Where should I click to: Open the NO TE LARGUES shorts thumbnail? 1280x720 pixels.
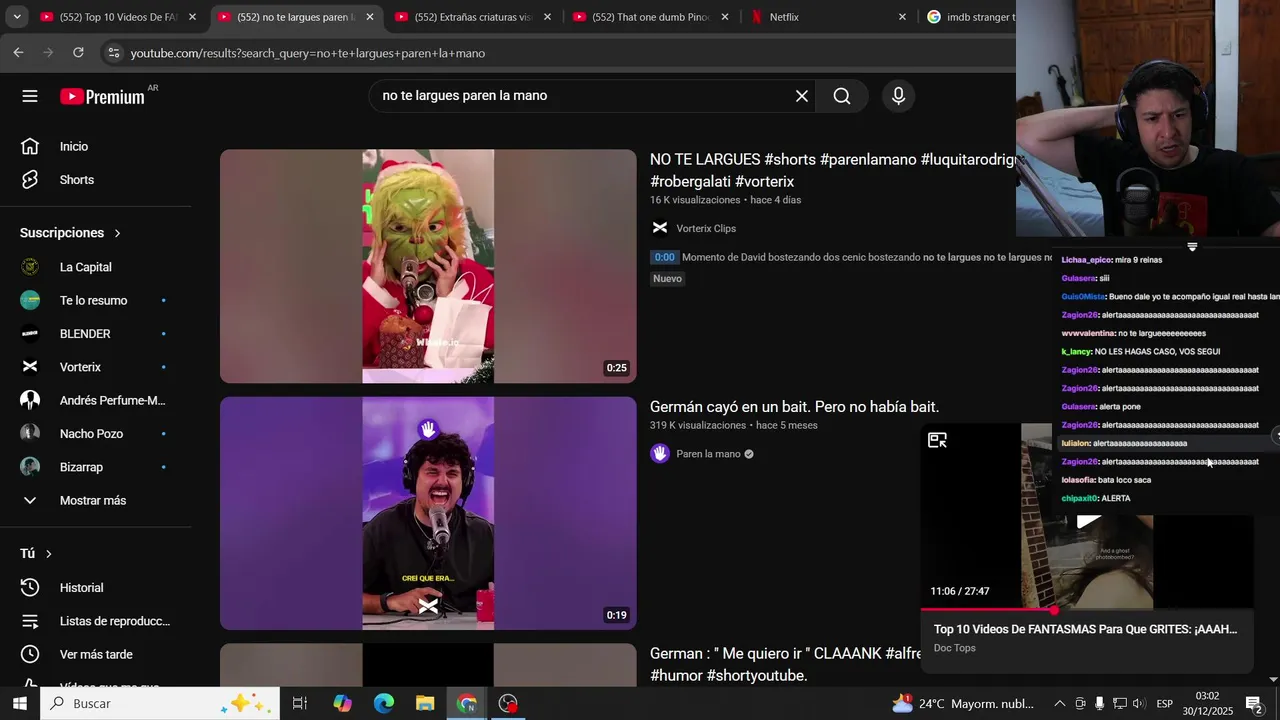tap(428, 266)
